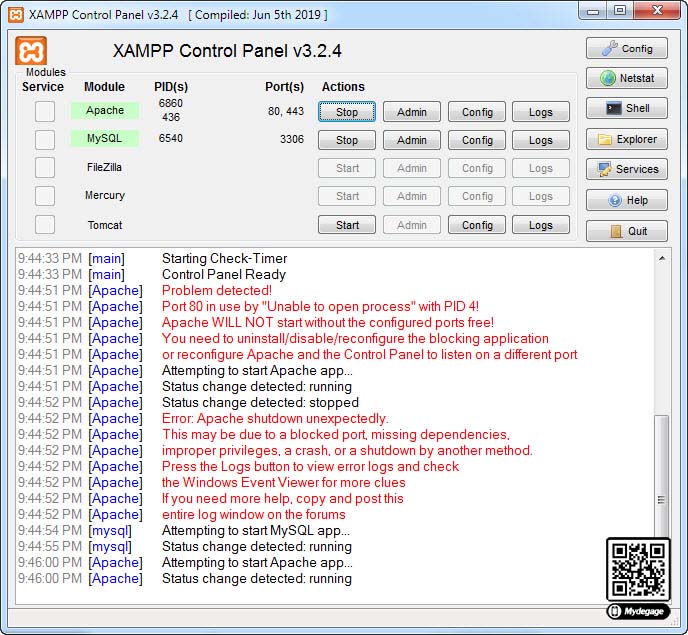Open Apache Admin
688x635 pixels.
(x=412, y=112)
